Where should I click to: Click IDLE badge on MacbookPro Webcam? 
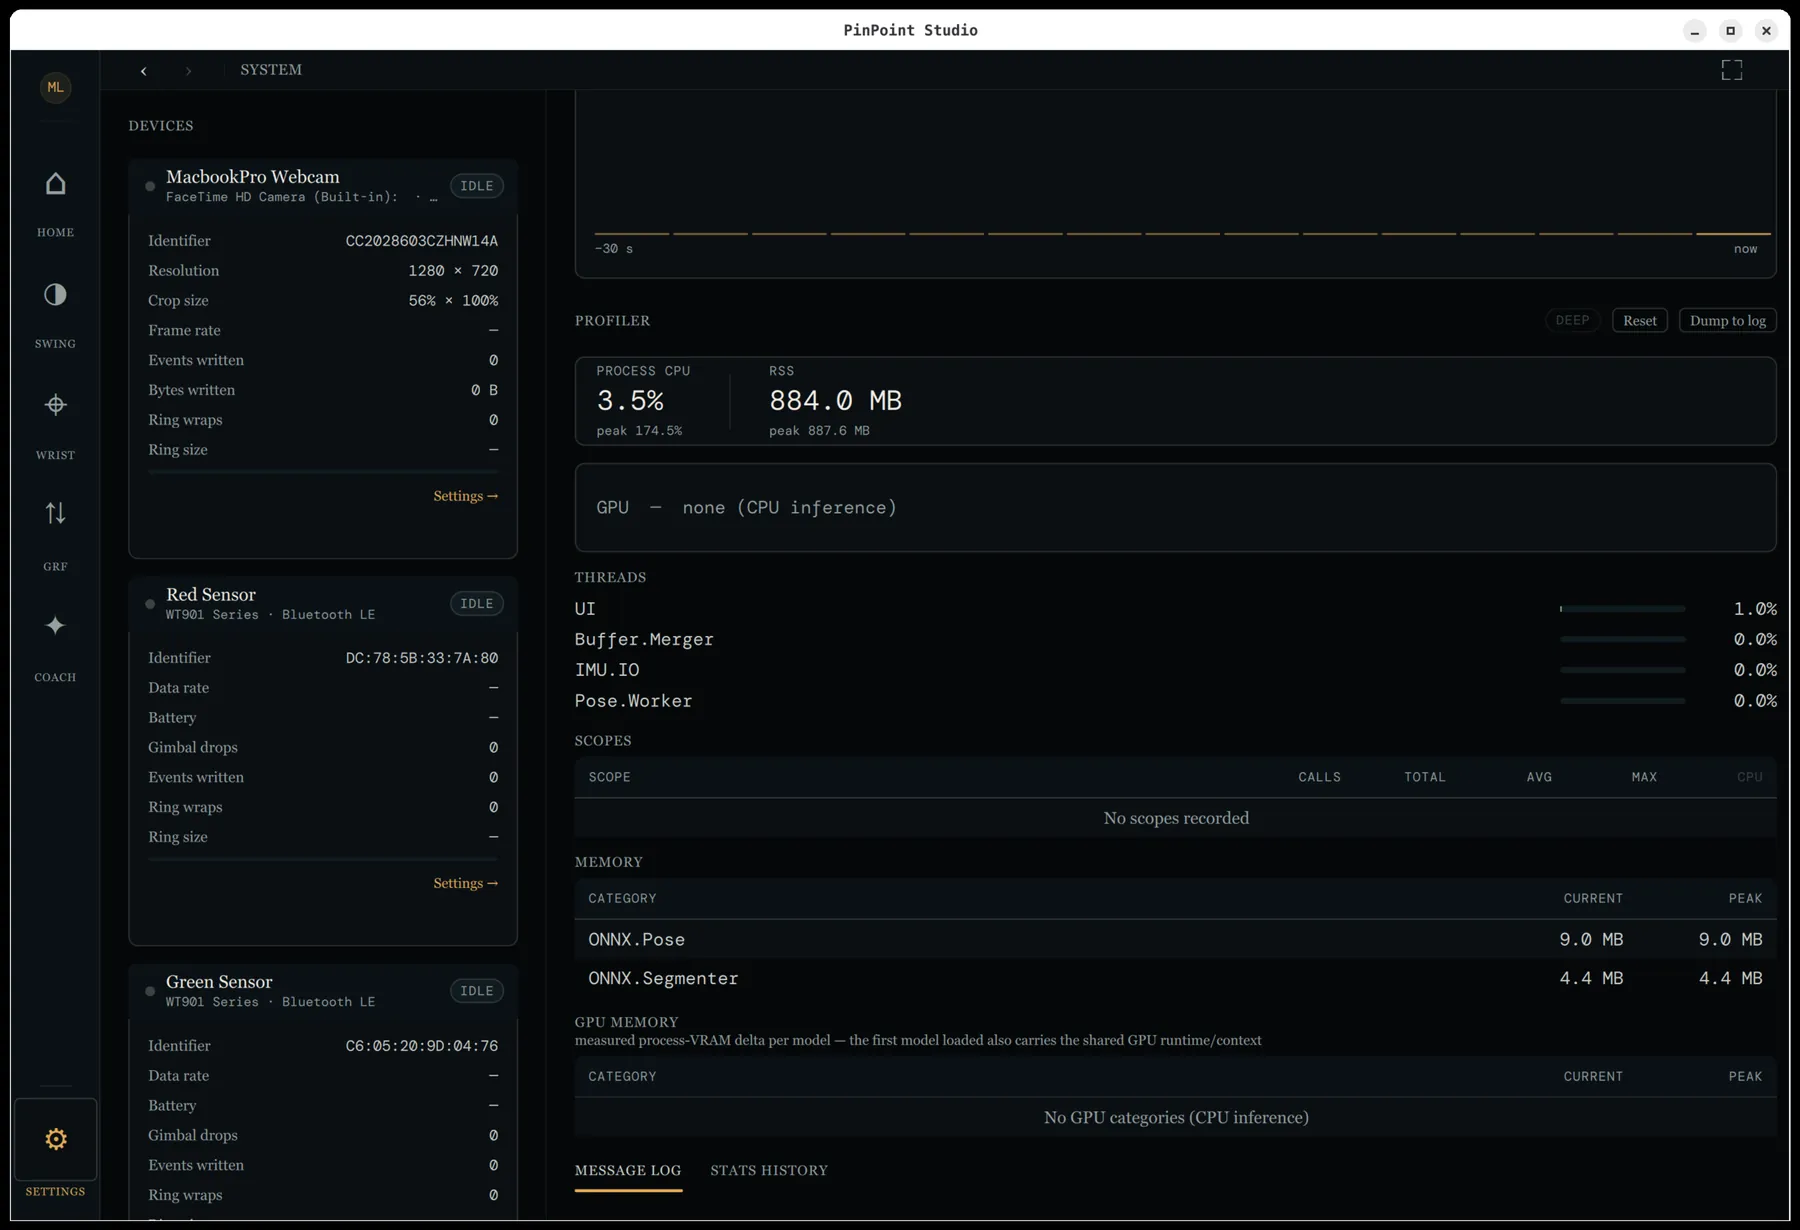[x=477, y=186]
